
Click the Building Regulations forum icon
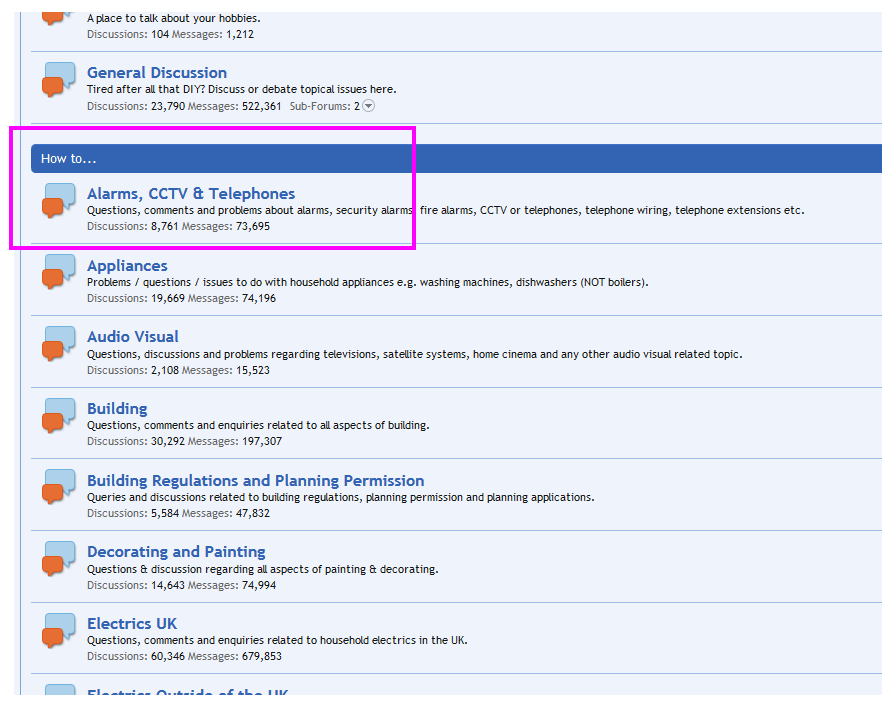coord(58,488)
